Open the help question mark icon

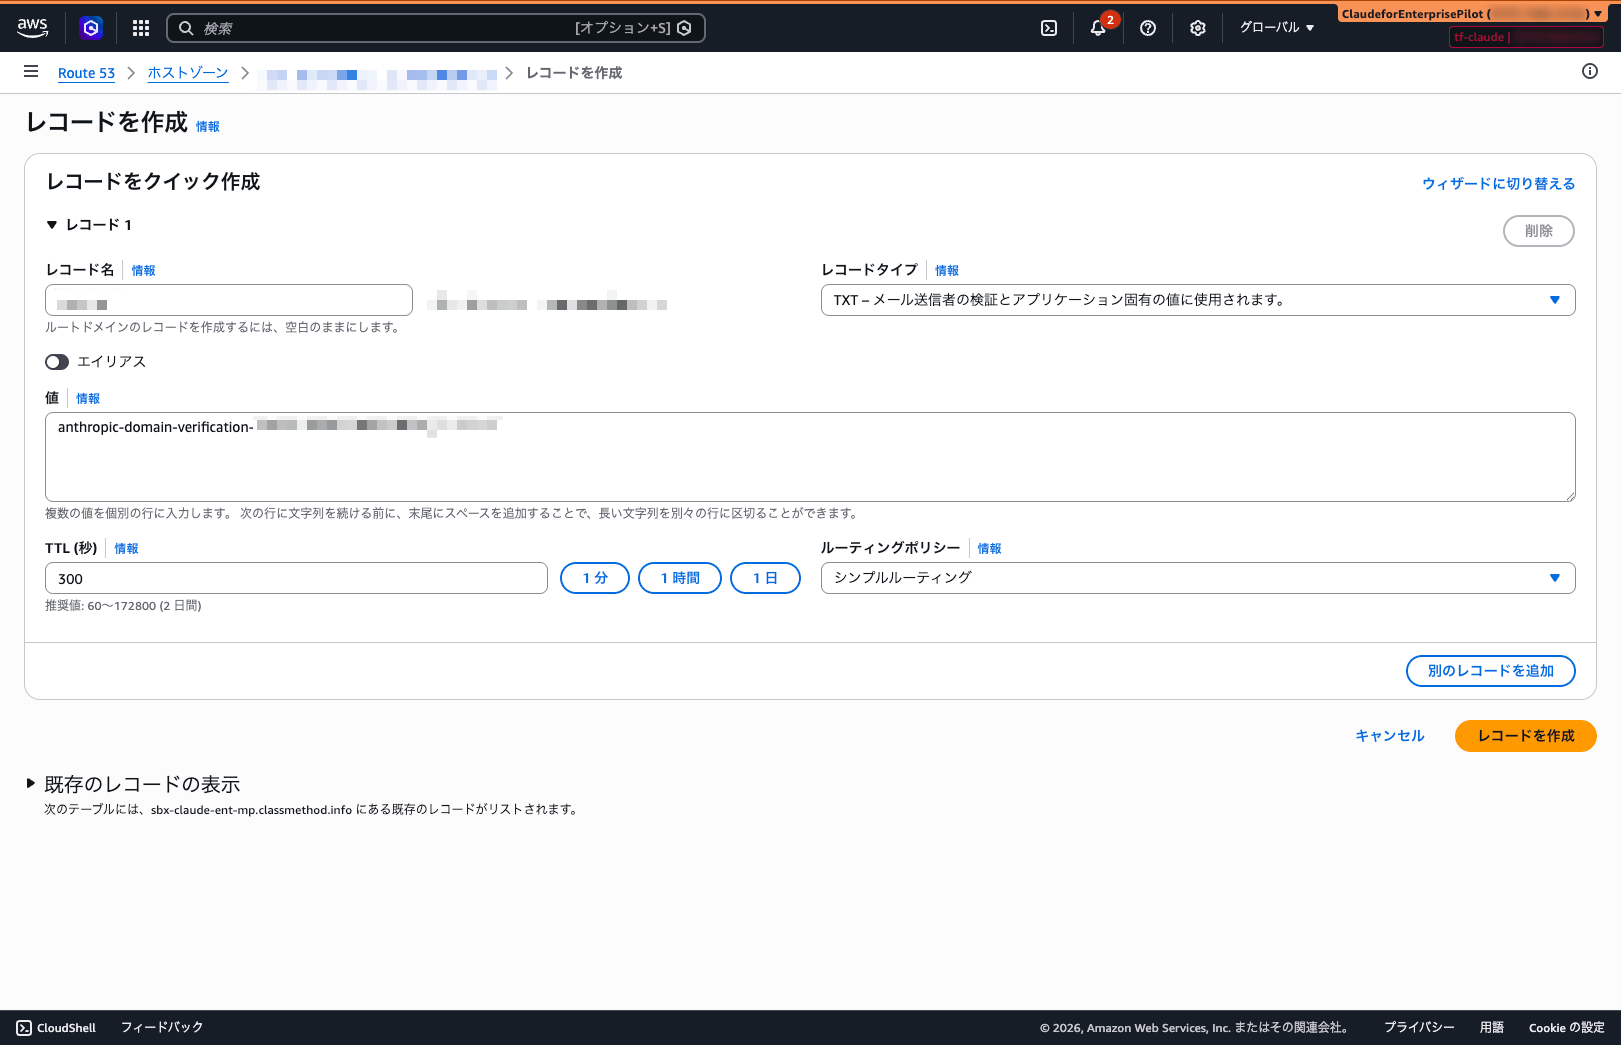coord(1148,28)
